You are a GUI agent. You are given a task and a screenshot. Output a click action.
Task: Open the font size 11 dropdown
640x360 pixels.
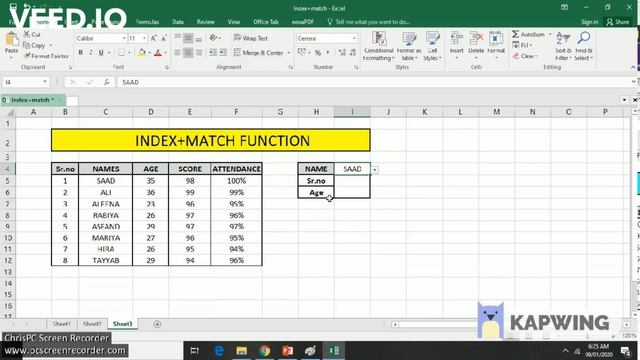(x=144, y=38)
